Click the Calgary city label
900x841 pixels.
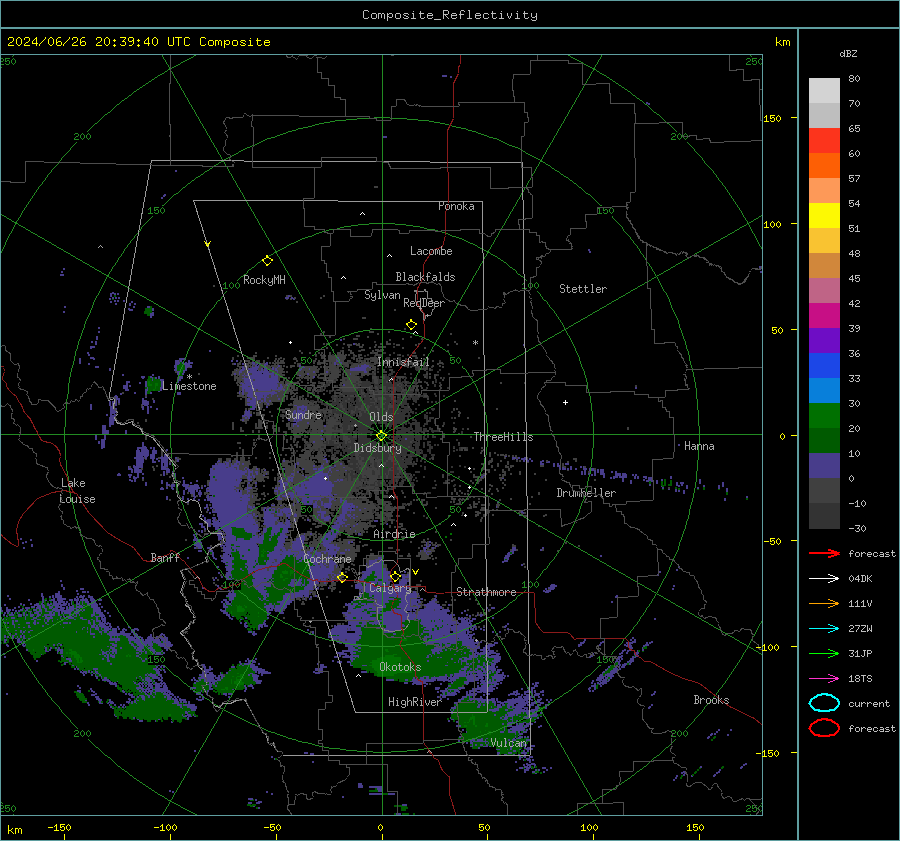point(390,588)
